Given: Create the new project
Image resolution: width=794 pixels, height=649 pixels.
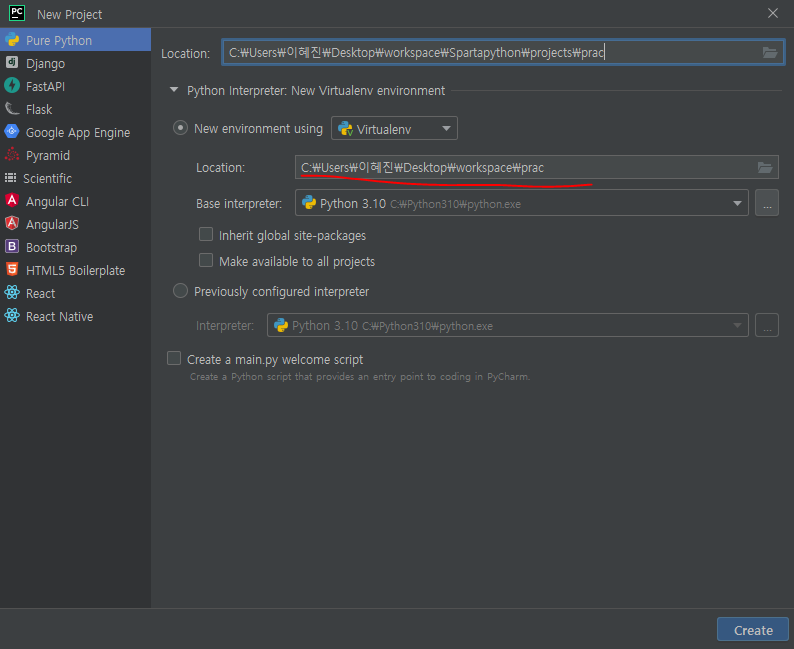Looking at the screenshot, I should [753, 630].
